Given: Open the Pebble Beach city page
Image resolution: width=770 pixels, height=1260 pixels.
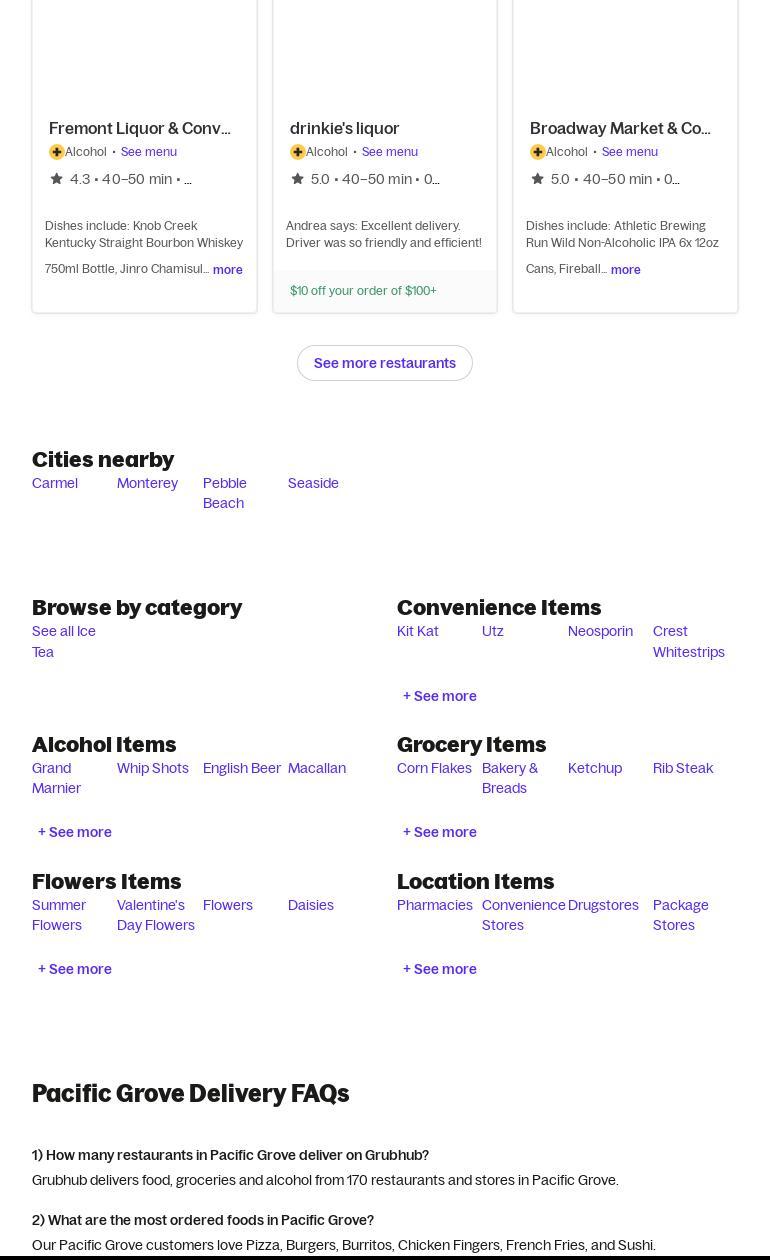Looking at the screenshot, I should 224,492.
